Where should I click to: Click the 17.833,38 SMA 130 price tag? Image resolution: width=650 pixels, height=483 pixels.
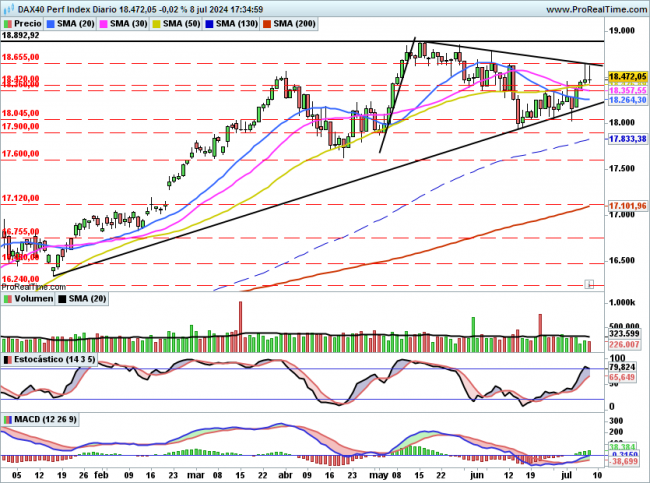[626, 139]
